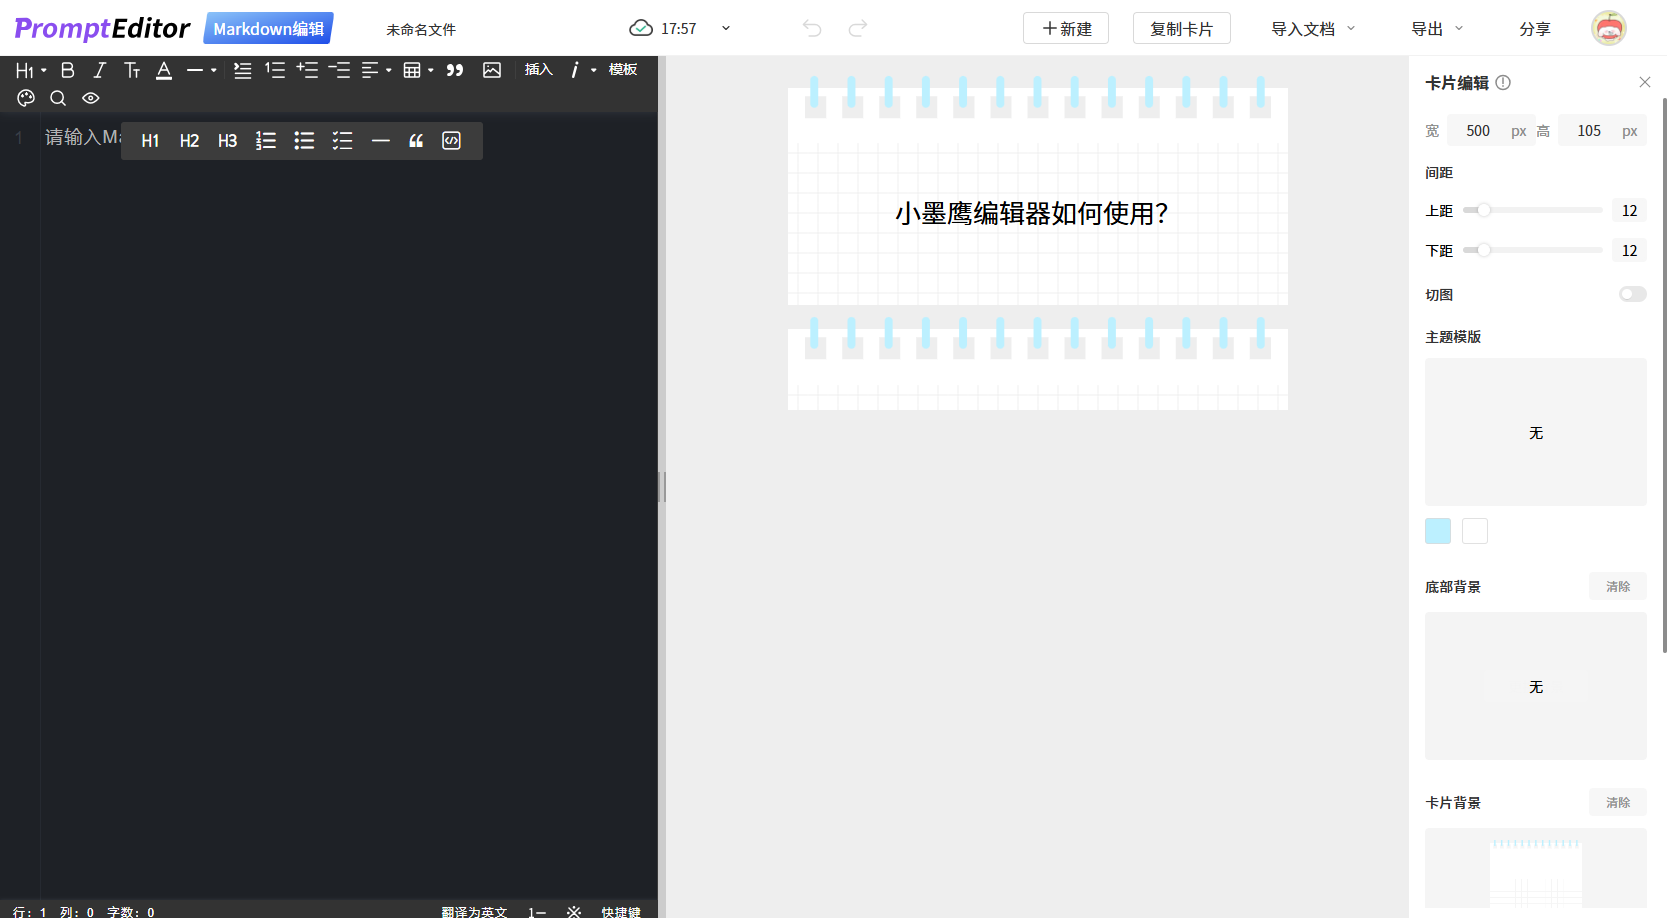
Task: Toggle preview with the eye icon
Action: click(x=90, y=98)
